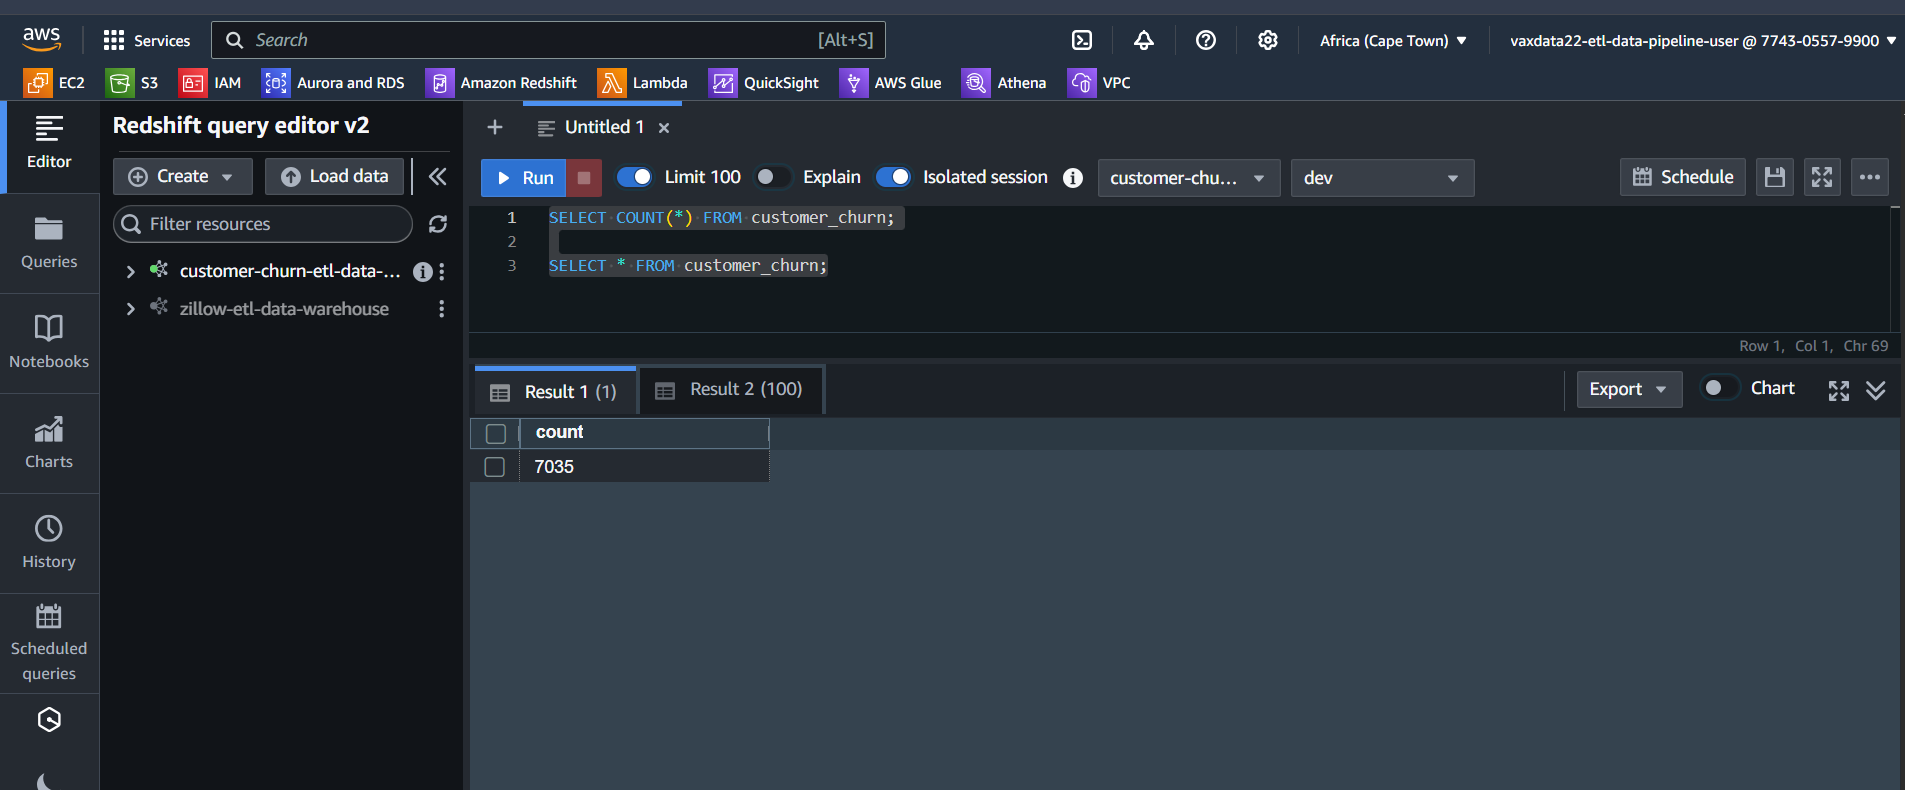The height and width of the screenshot is (790, 1905).
Task: Open zillow-etl-data-warehouse options menu
Action: 442,309
